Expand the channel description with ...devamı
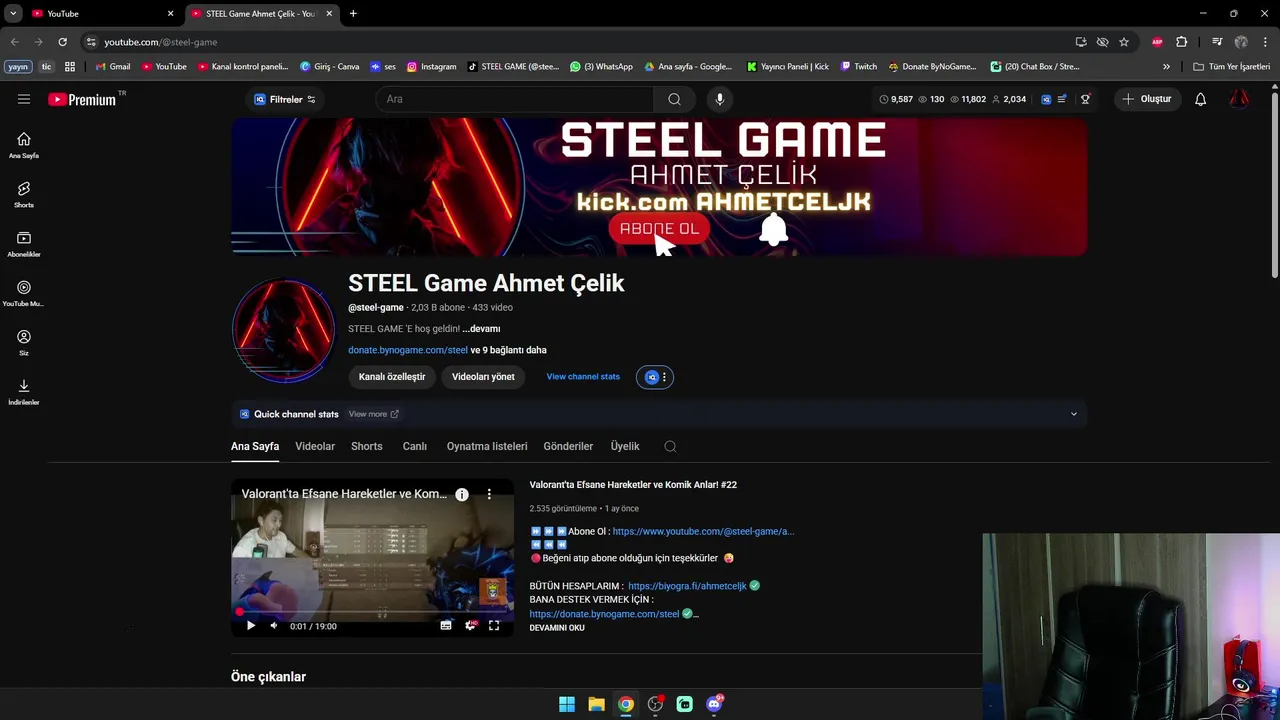Screen dimensions: 1280x720 point(481,329)
